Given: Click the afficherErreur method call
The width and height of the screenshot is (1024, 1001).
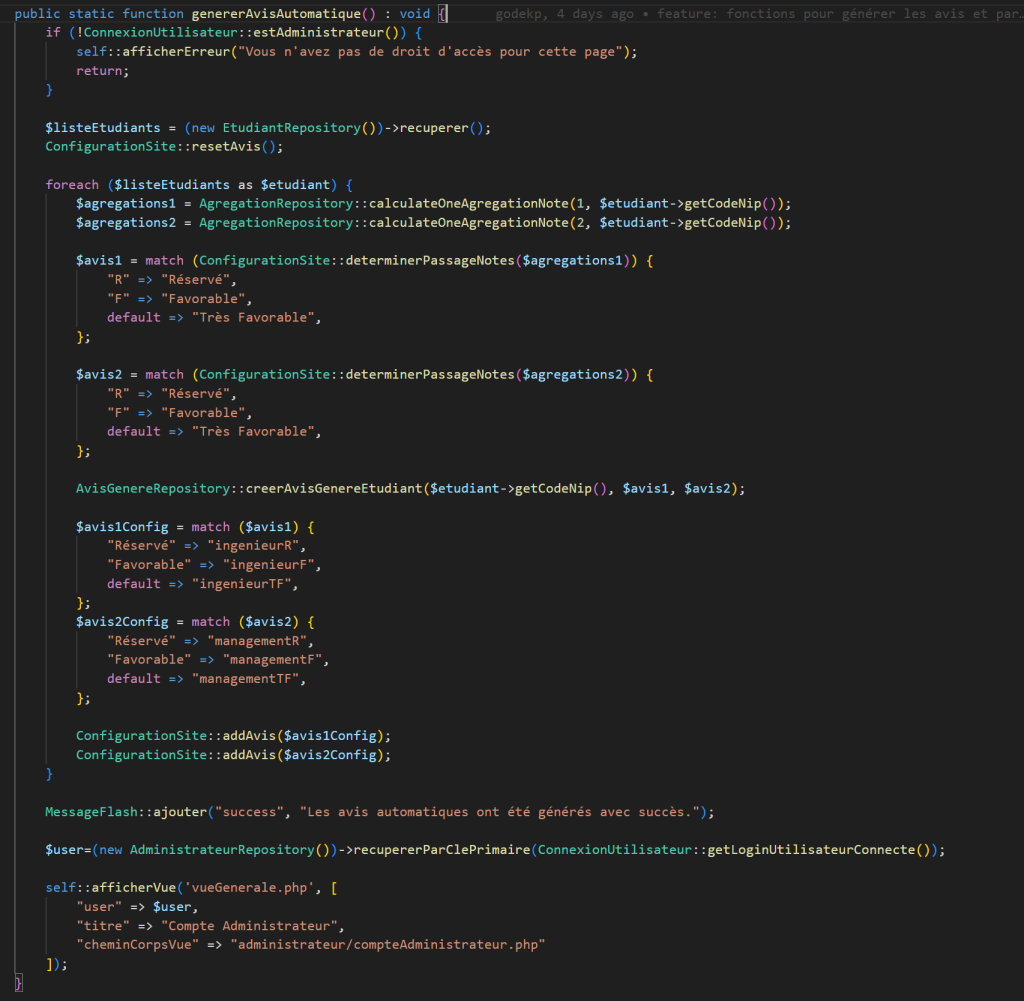Looking at the screenshot, I should point(176,52).
